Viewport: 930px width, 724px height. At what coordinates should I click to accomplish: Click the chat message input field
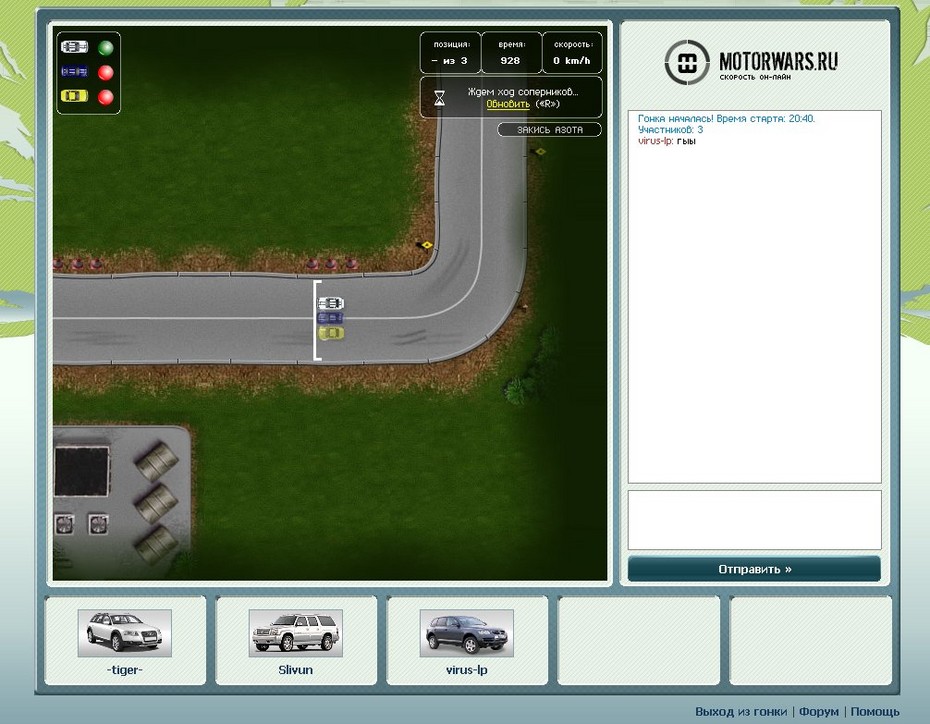(754, 519)
